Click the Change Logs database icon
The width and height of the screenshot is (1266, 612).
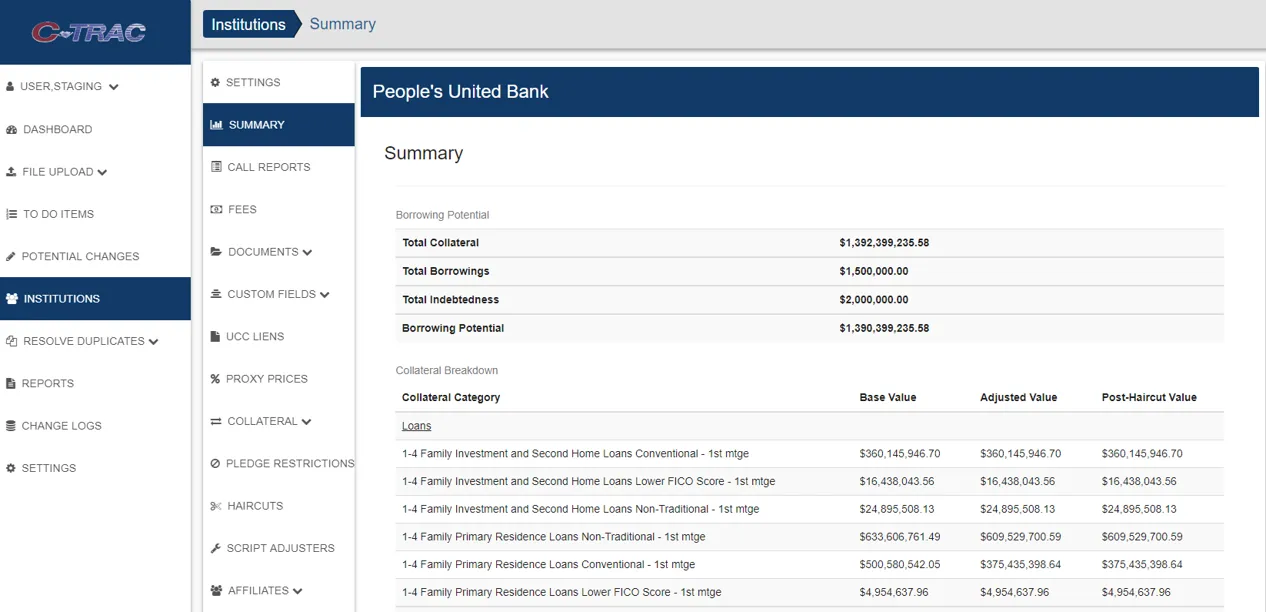[x=11, y=426]
